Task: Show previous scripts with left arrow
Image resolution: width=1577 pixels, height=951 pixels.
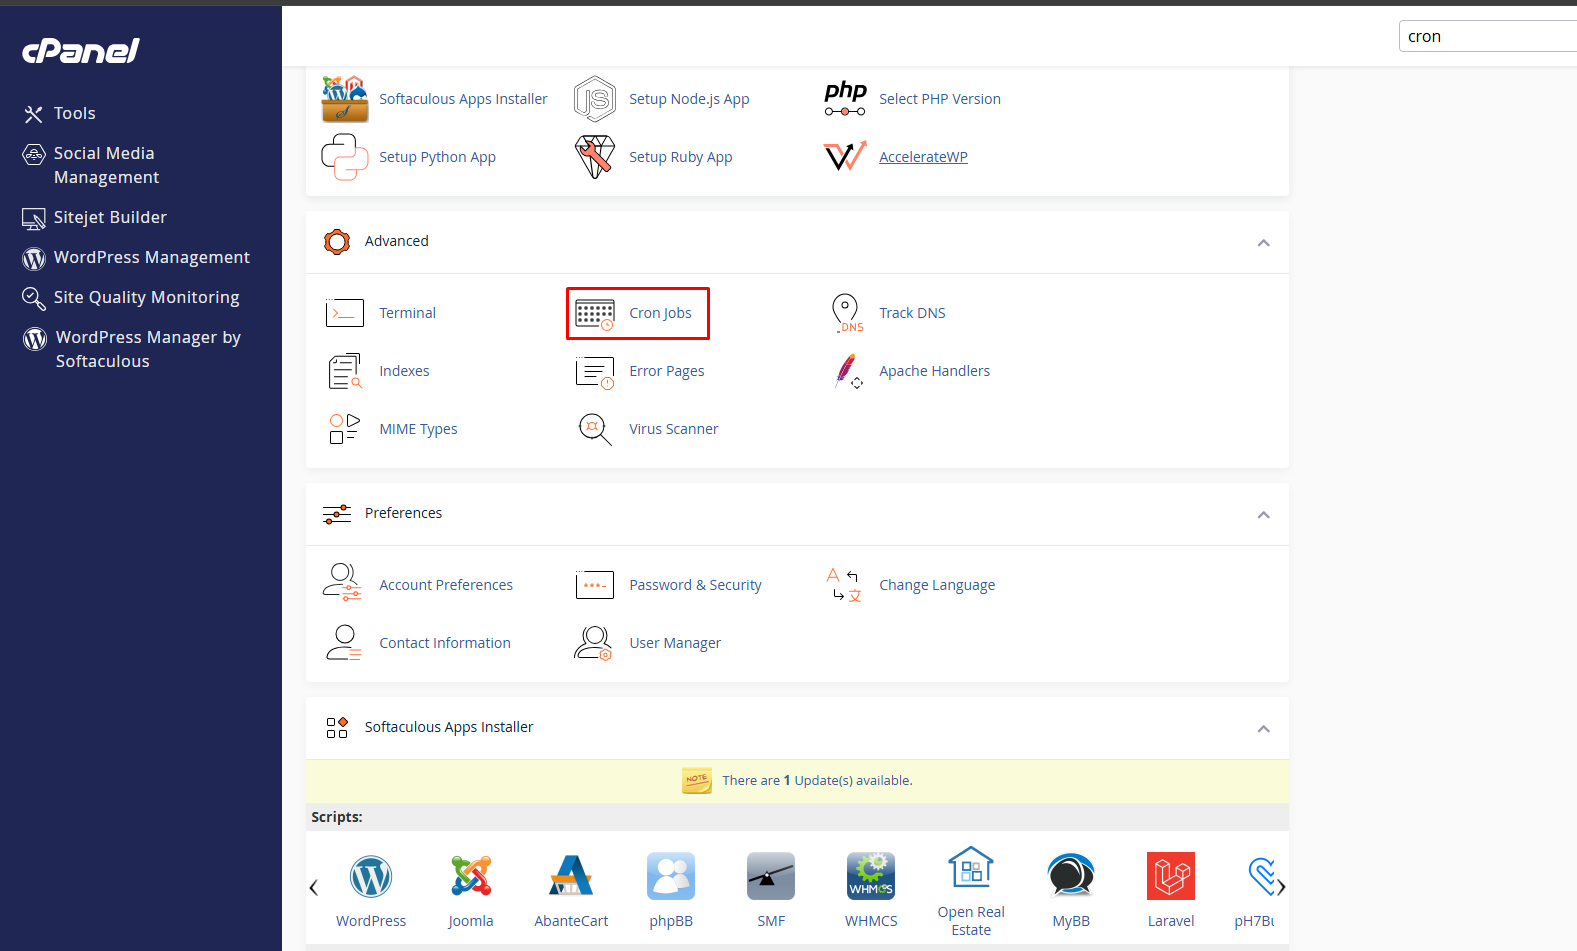Action: tap(314, 887)
